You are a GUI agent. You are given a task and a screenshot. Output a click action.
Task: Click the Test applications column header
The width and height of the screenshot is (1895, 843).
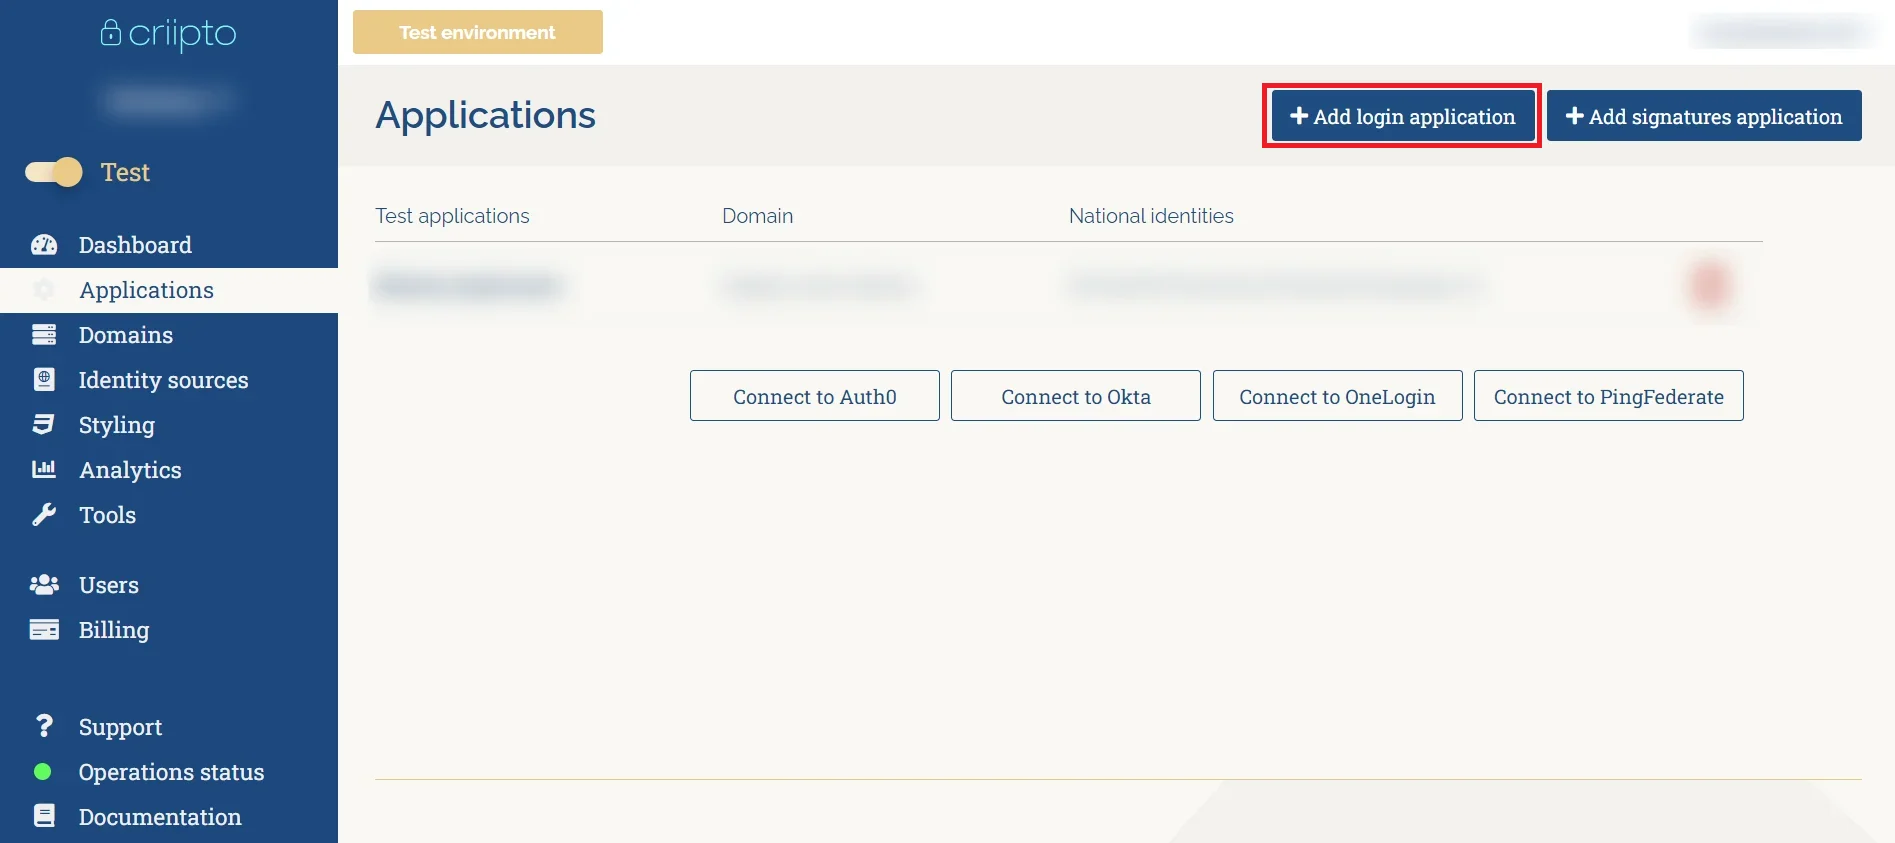(x=452, y=216)
